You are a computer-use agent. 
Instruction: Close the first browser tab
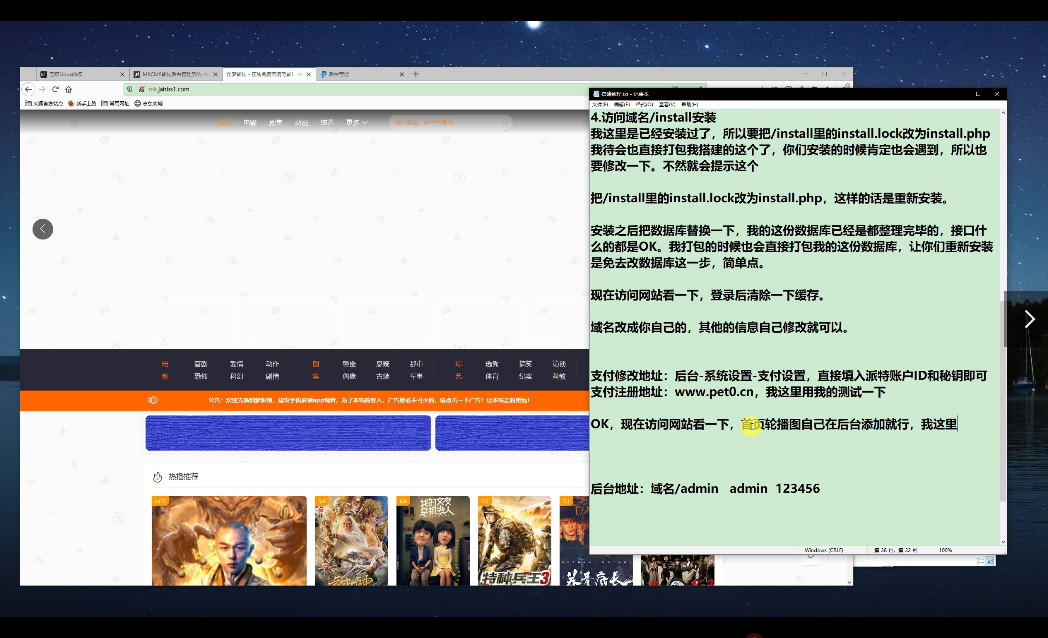[122, 74]
